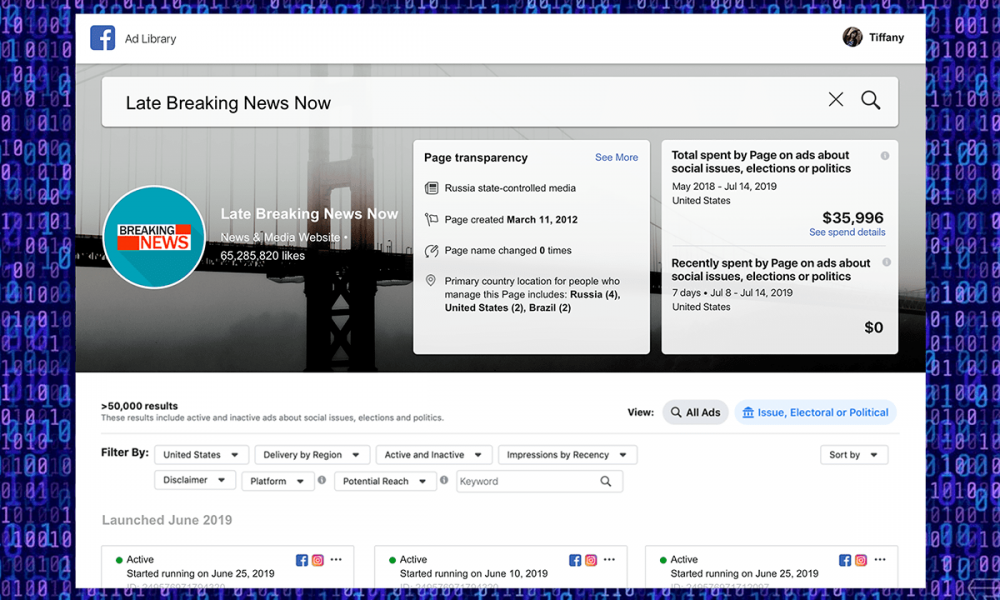Screen dimensions: 1000x600
Task: Expand Delivery by Region filter
Action: pyautogui.click(x=312, y=455)
